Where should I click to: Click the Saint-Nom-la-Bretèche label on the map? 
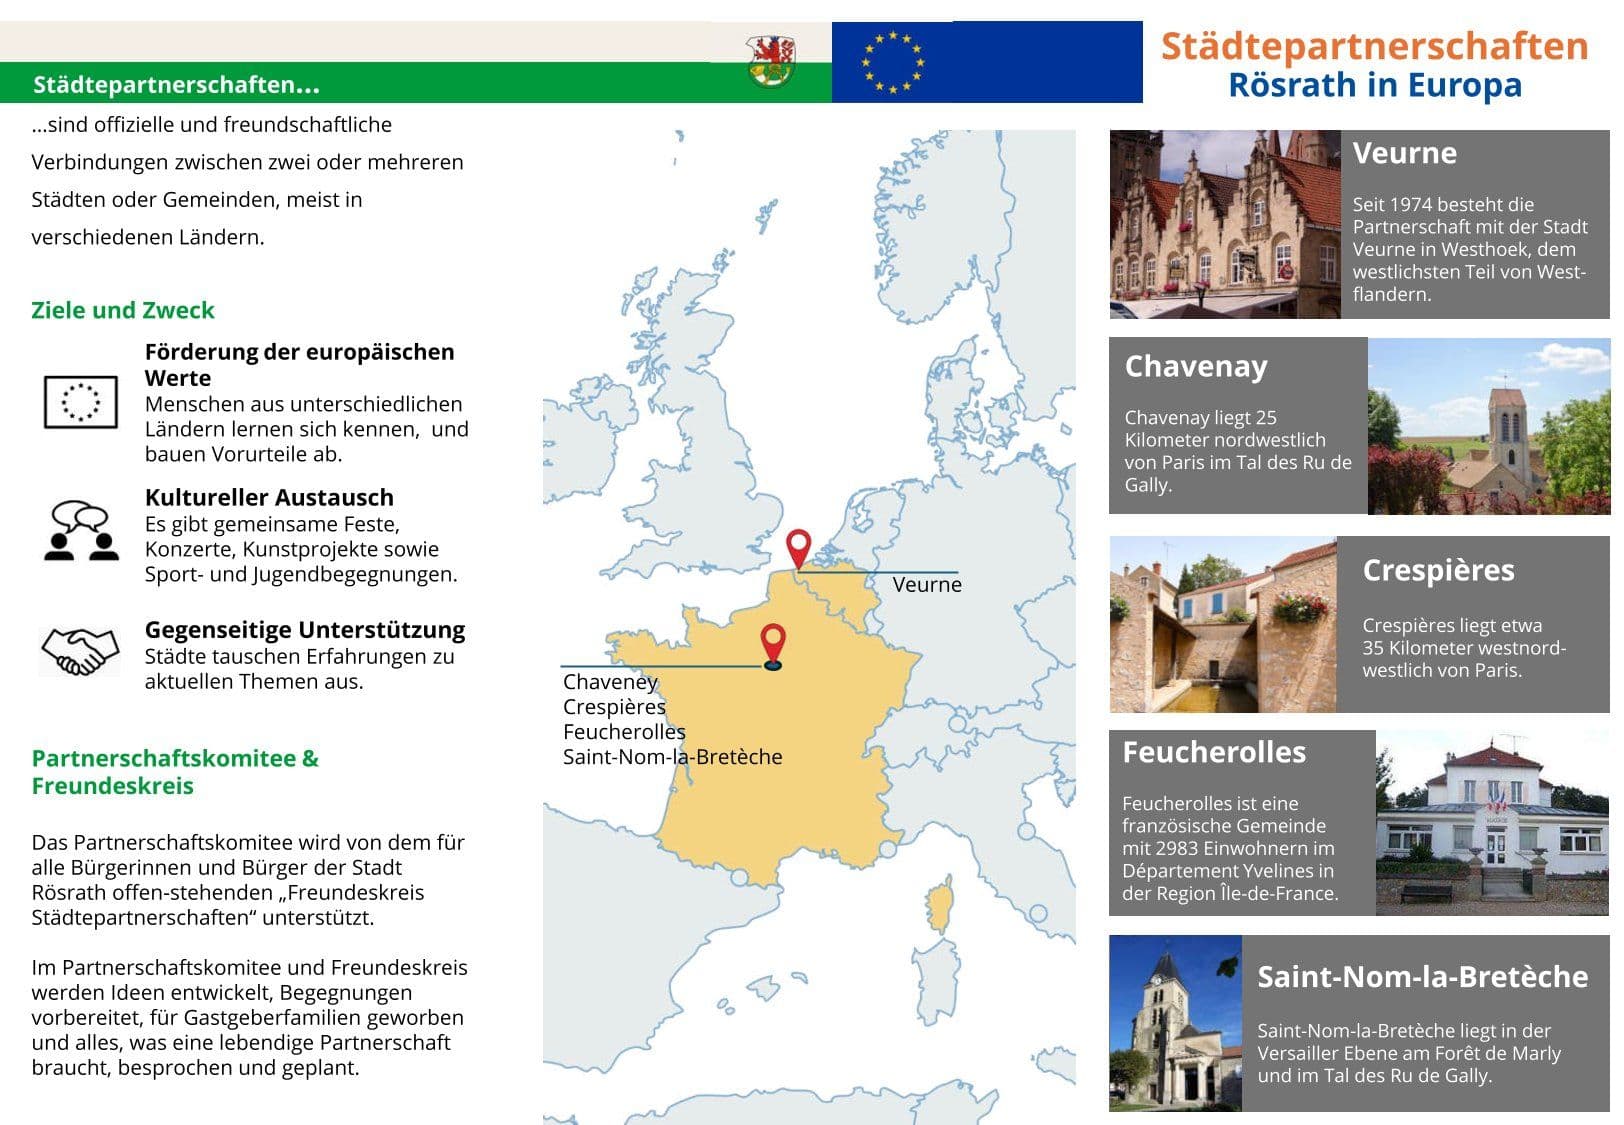(x=672, y=757)
